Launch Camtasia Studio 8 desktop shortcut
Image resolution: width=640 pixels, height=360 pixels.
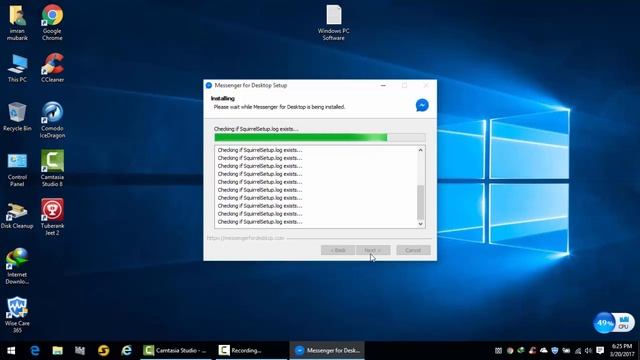[x=52, y=168]
